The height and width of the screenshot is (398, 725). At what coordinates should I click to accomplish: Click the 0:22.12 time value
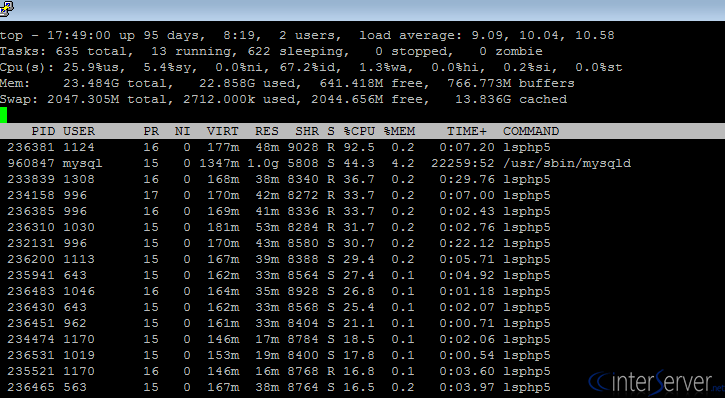click(467, 243)
